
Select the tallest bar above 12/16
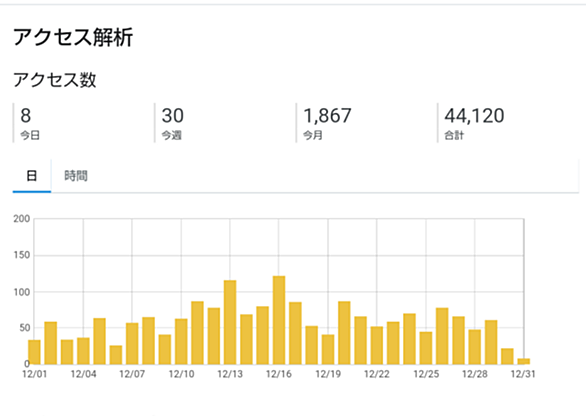(279, 320)
